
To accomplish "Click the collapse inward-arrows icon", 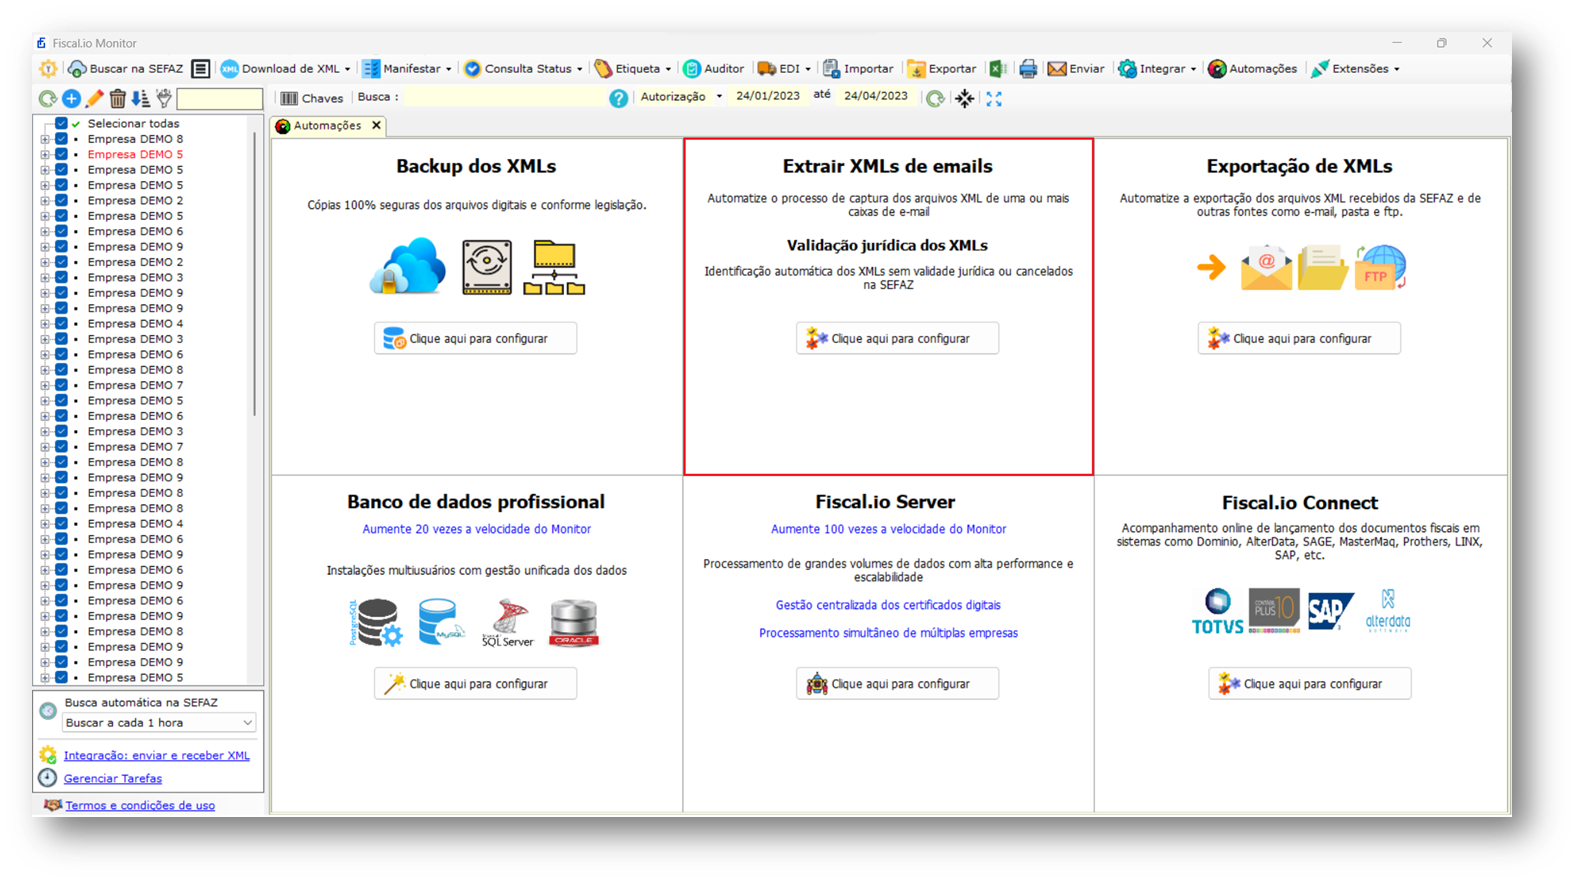I will (965, 98).
